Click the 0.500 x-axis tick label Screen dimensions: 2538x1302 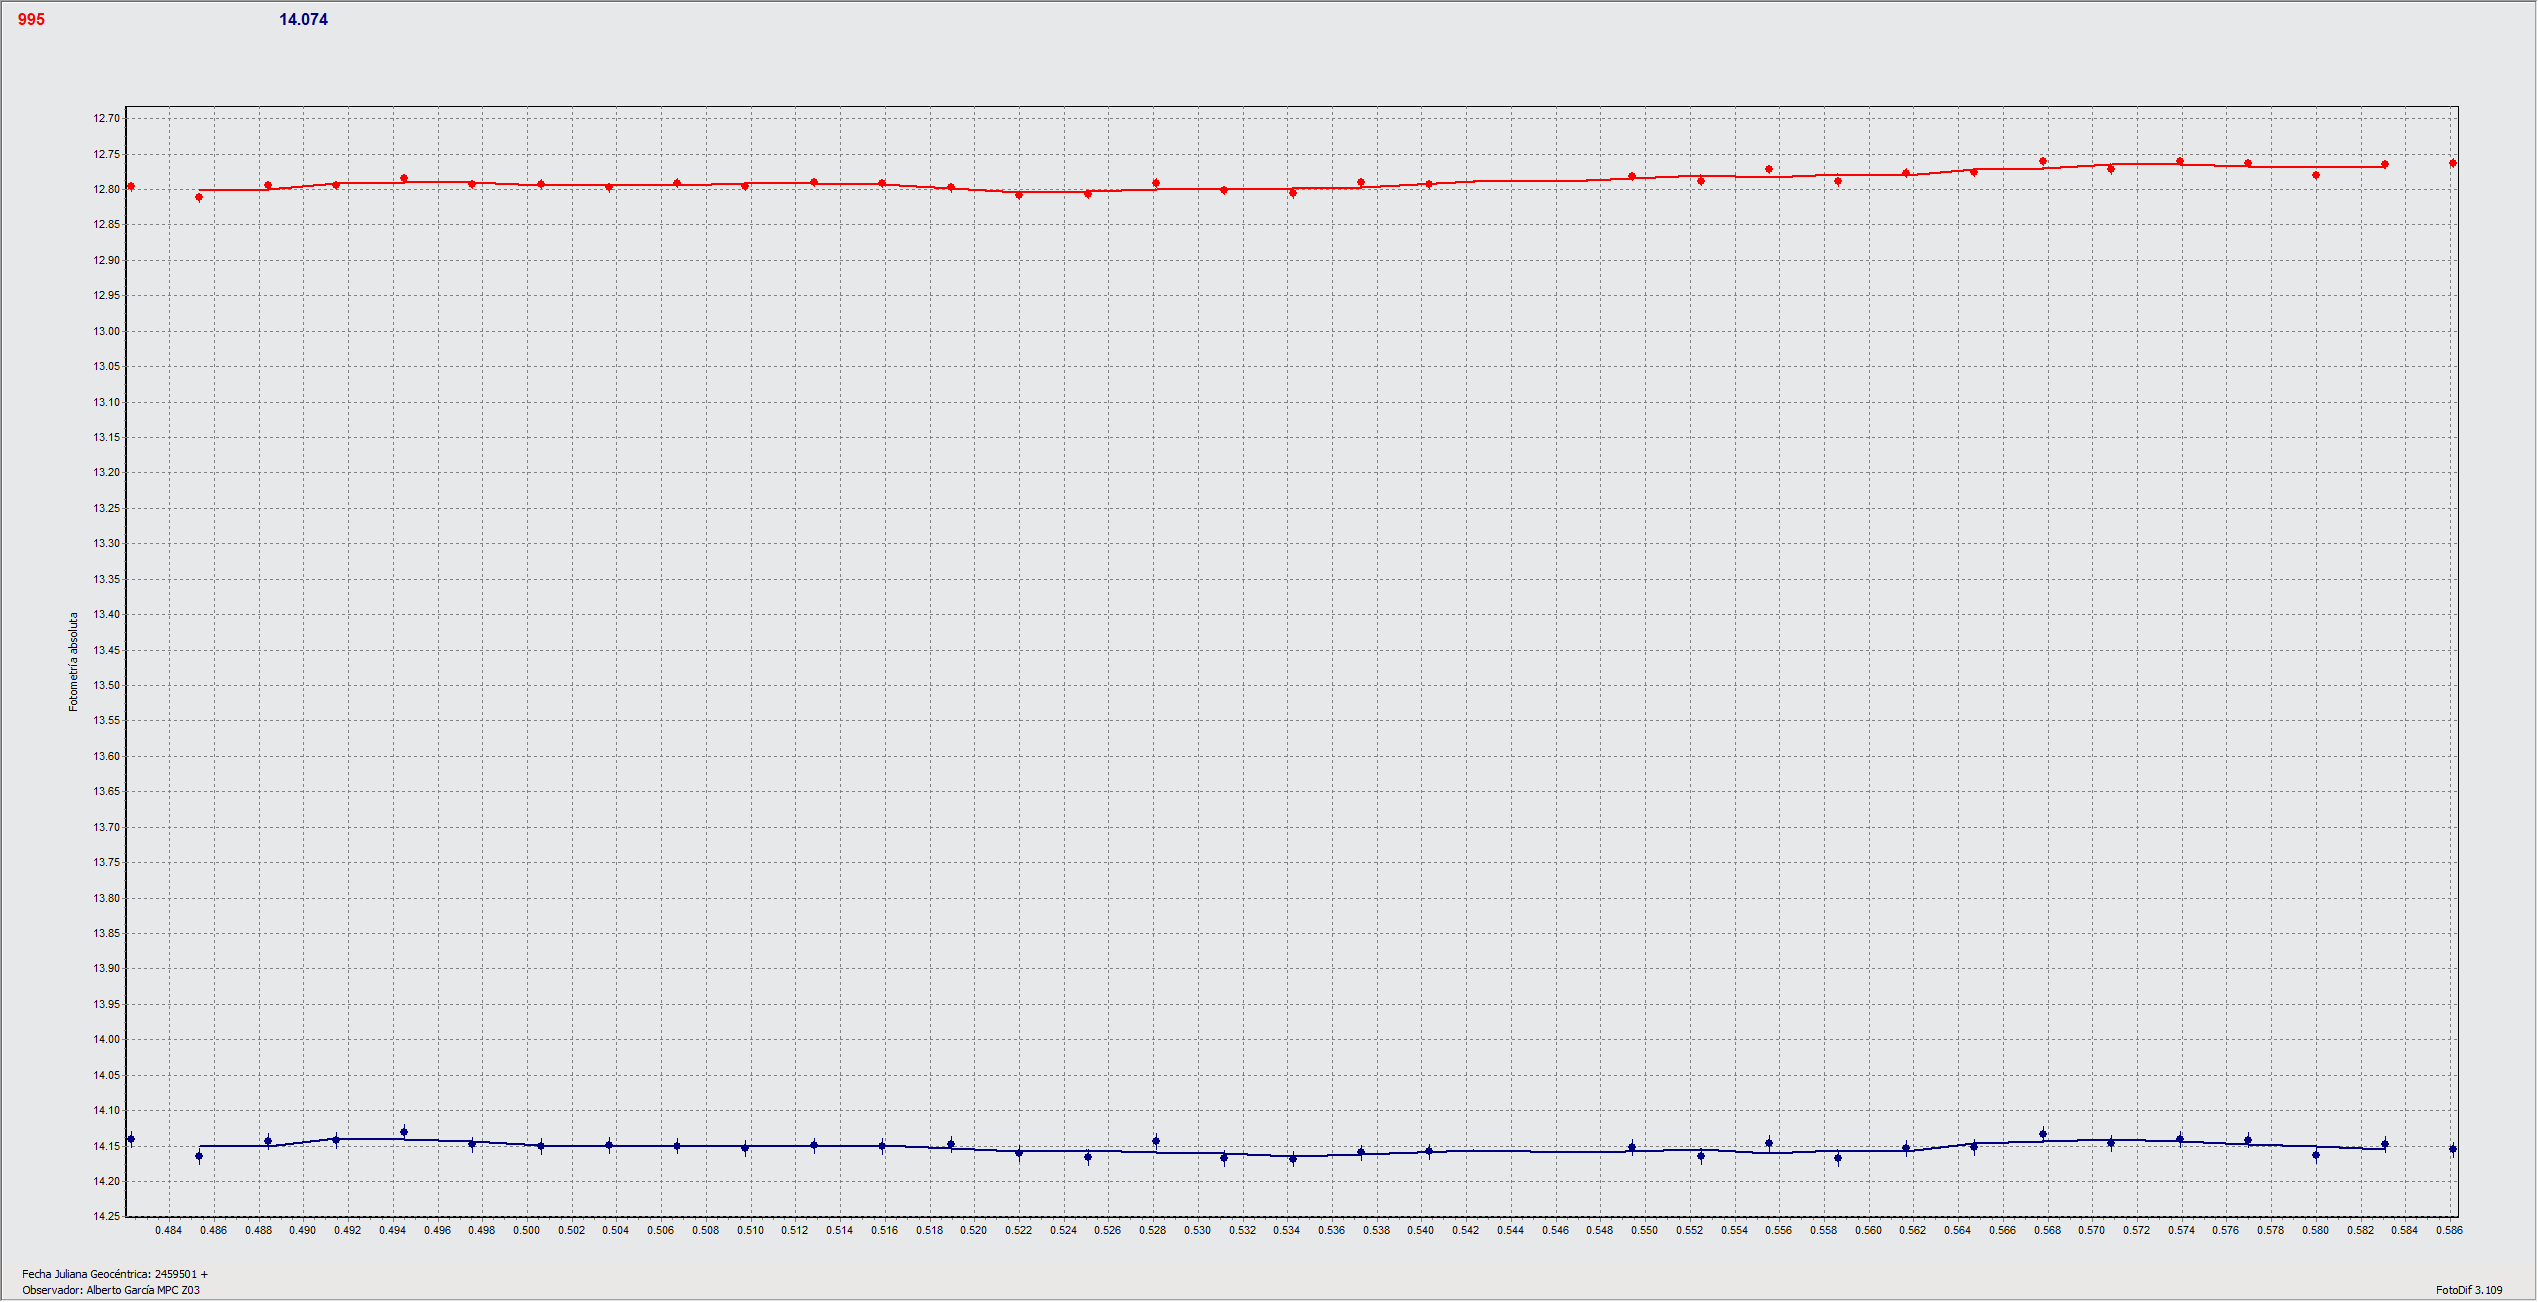(x=526, y=1230)
